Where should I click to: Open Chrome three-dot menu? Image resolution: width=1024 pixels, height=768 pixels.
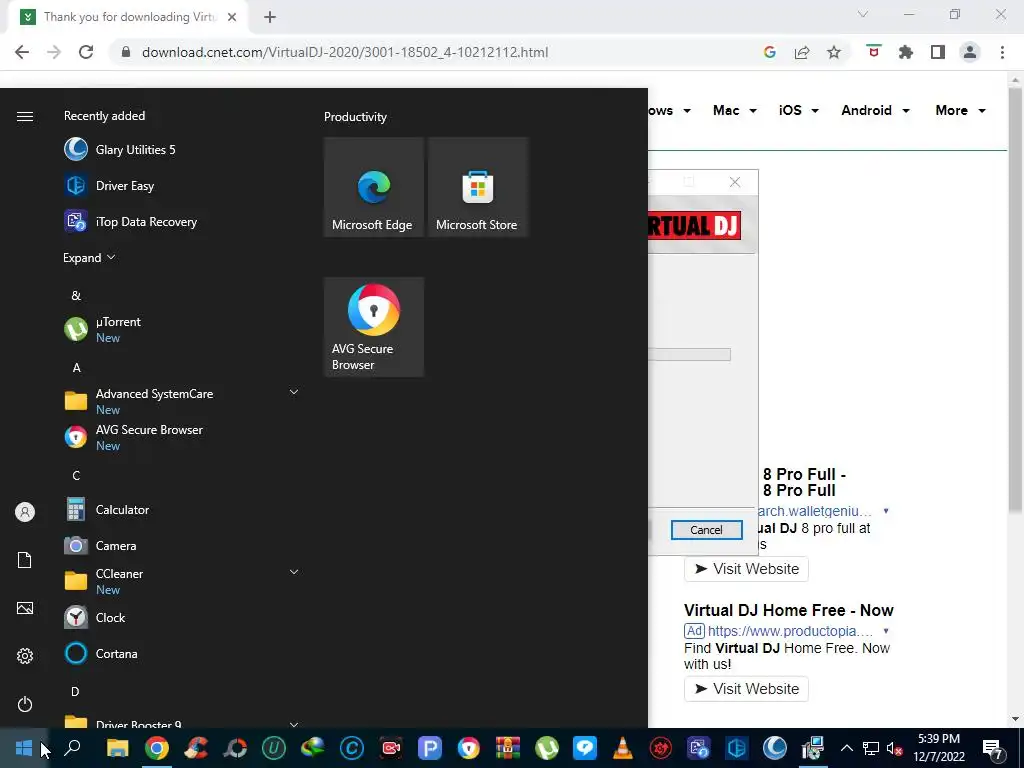1002,52
